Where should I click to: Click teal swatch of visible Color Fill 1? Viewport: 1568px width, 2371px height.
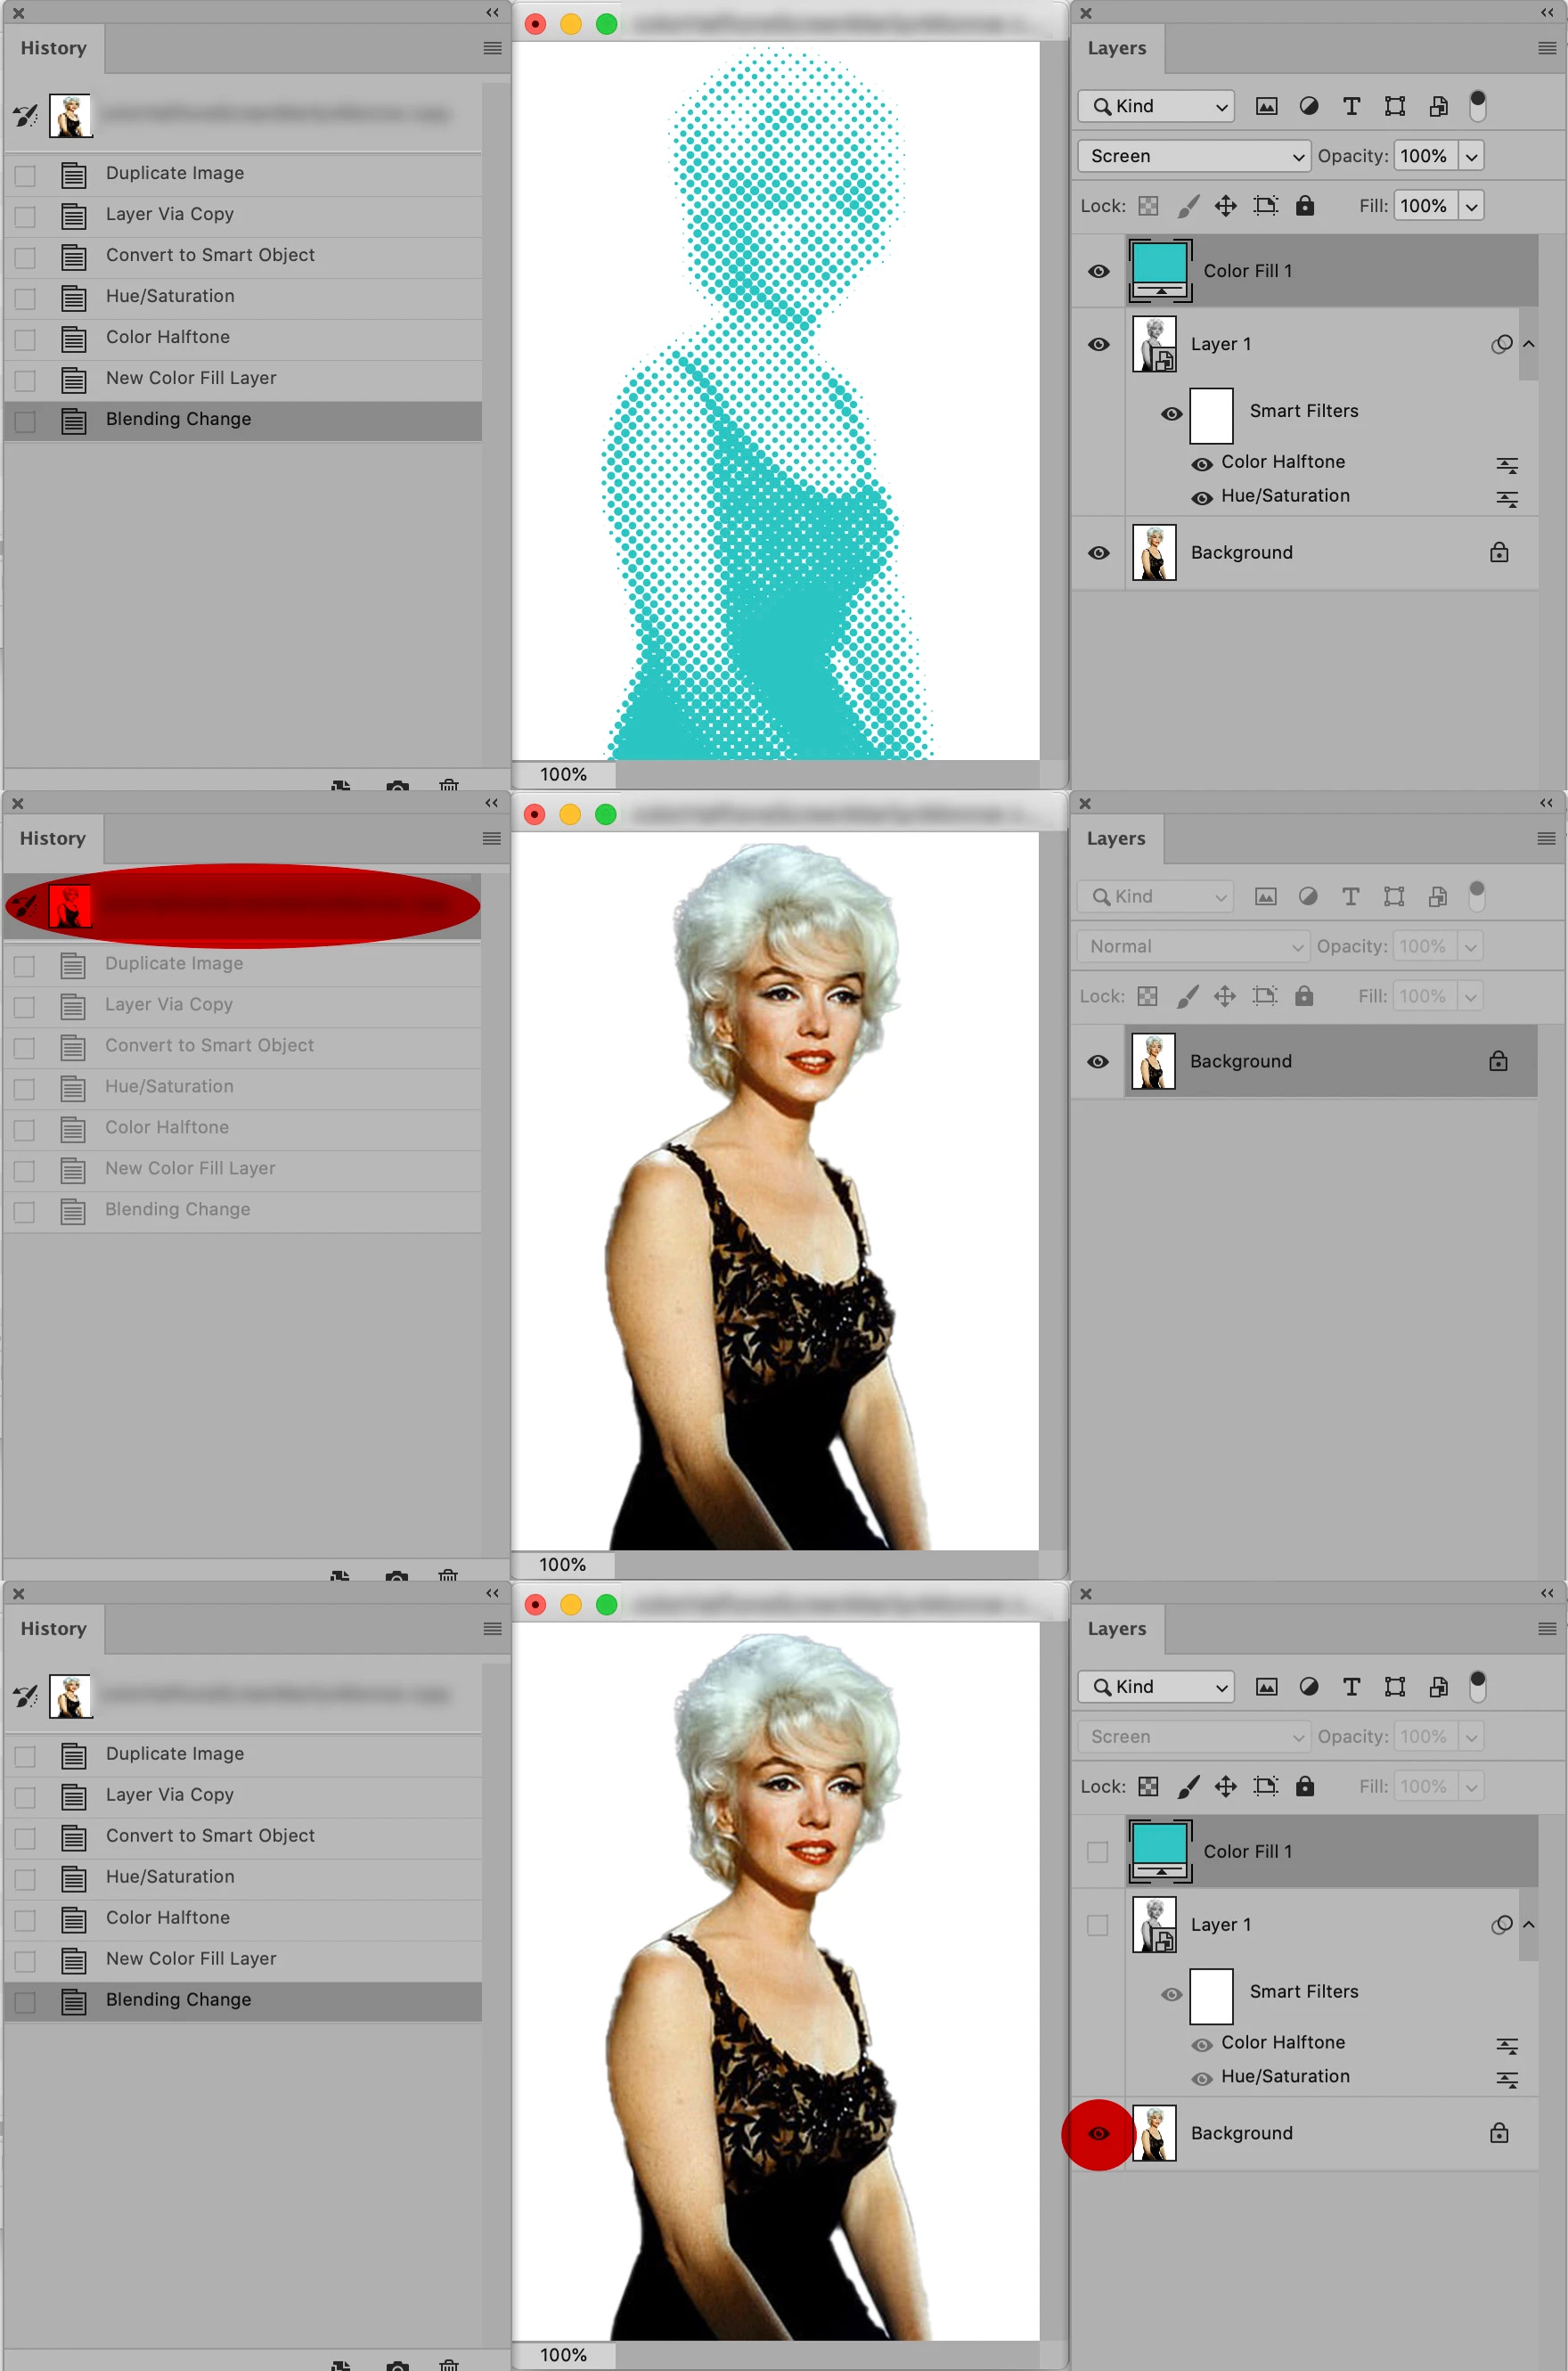(1159, 263)
